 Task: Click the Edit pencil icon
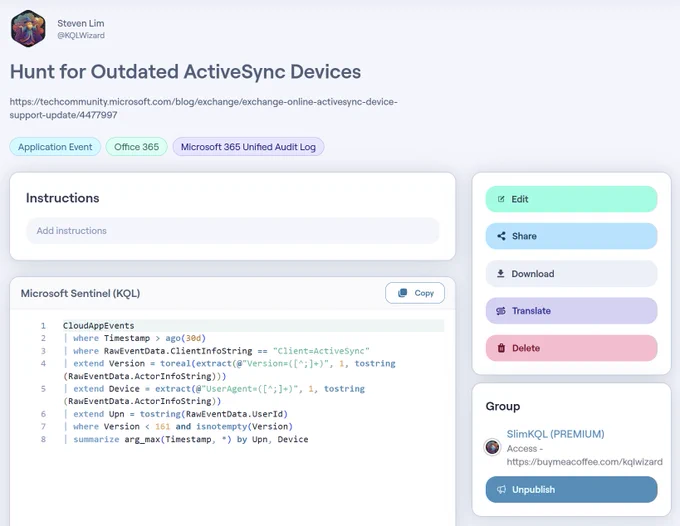coord(501,199)
